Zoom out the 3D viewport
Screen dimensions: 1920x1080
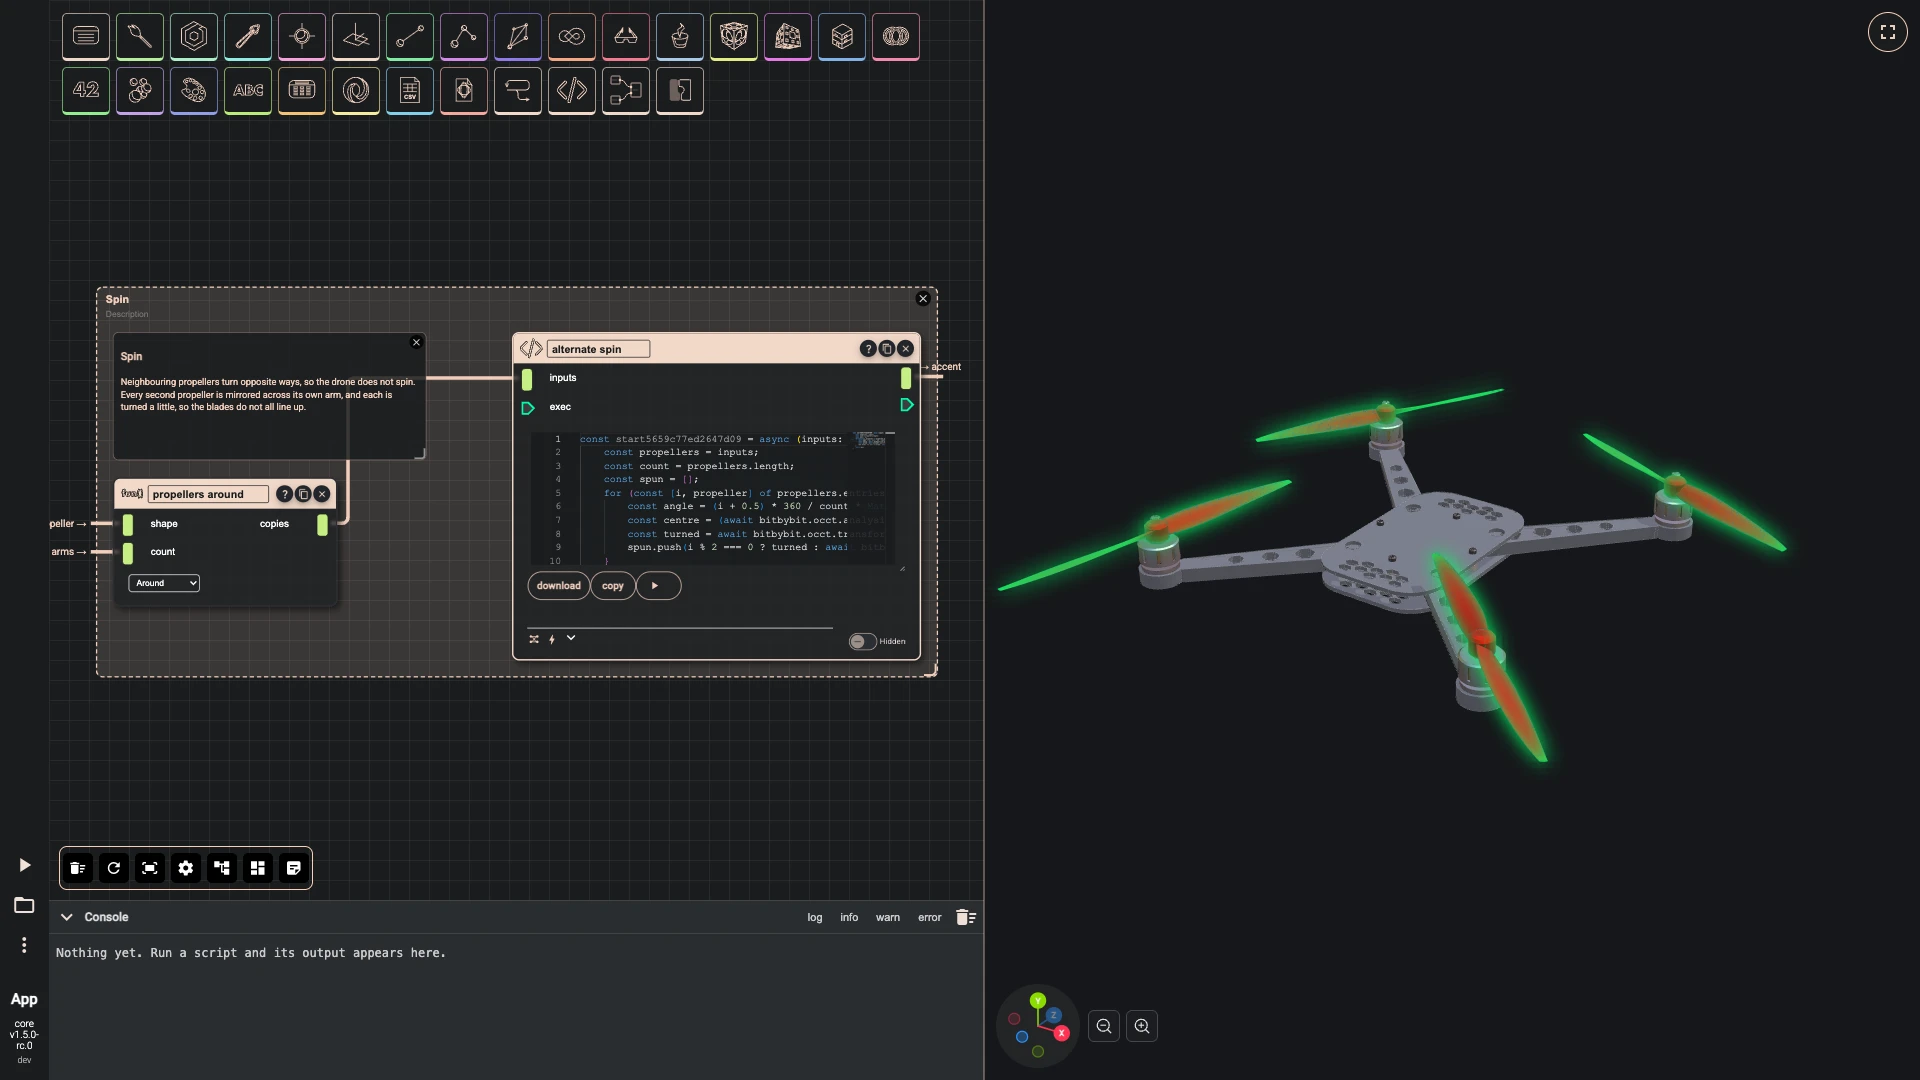[1104, 1026]
